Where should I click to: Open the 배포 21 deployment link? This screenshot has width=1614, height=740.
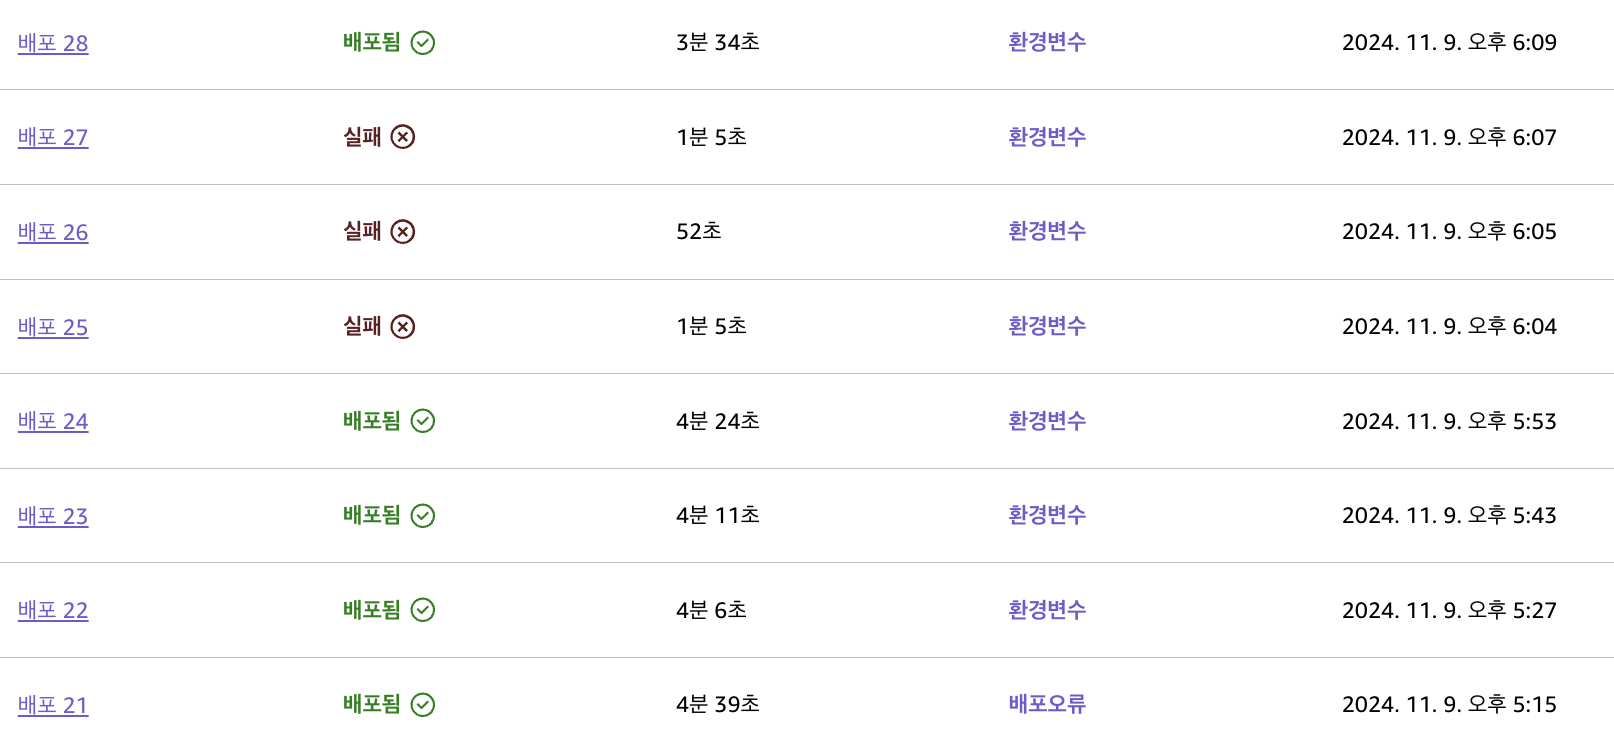(53, 705)
